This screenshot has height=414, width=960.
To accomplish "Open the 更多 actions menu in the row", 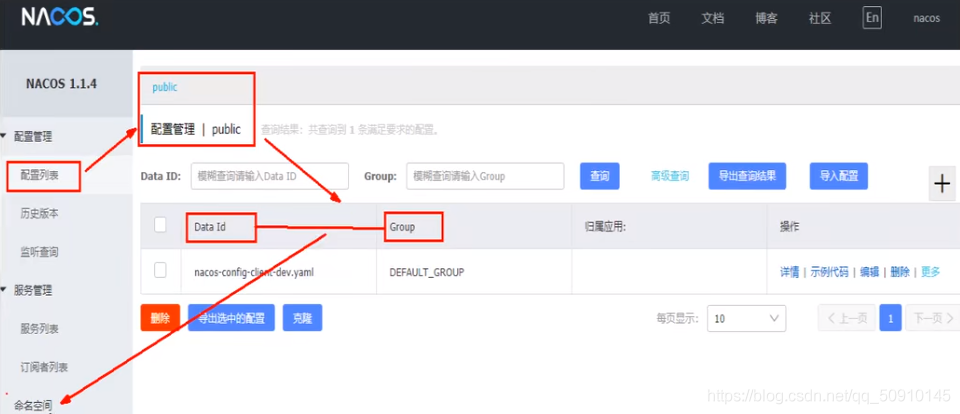I will click(x=931, y=273).
